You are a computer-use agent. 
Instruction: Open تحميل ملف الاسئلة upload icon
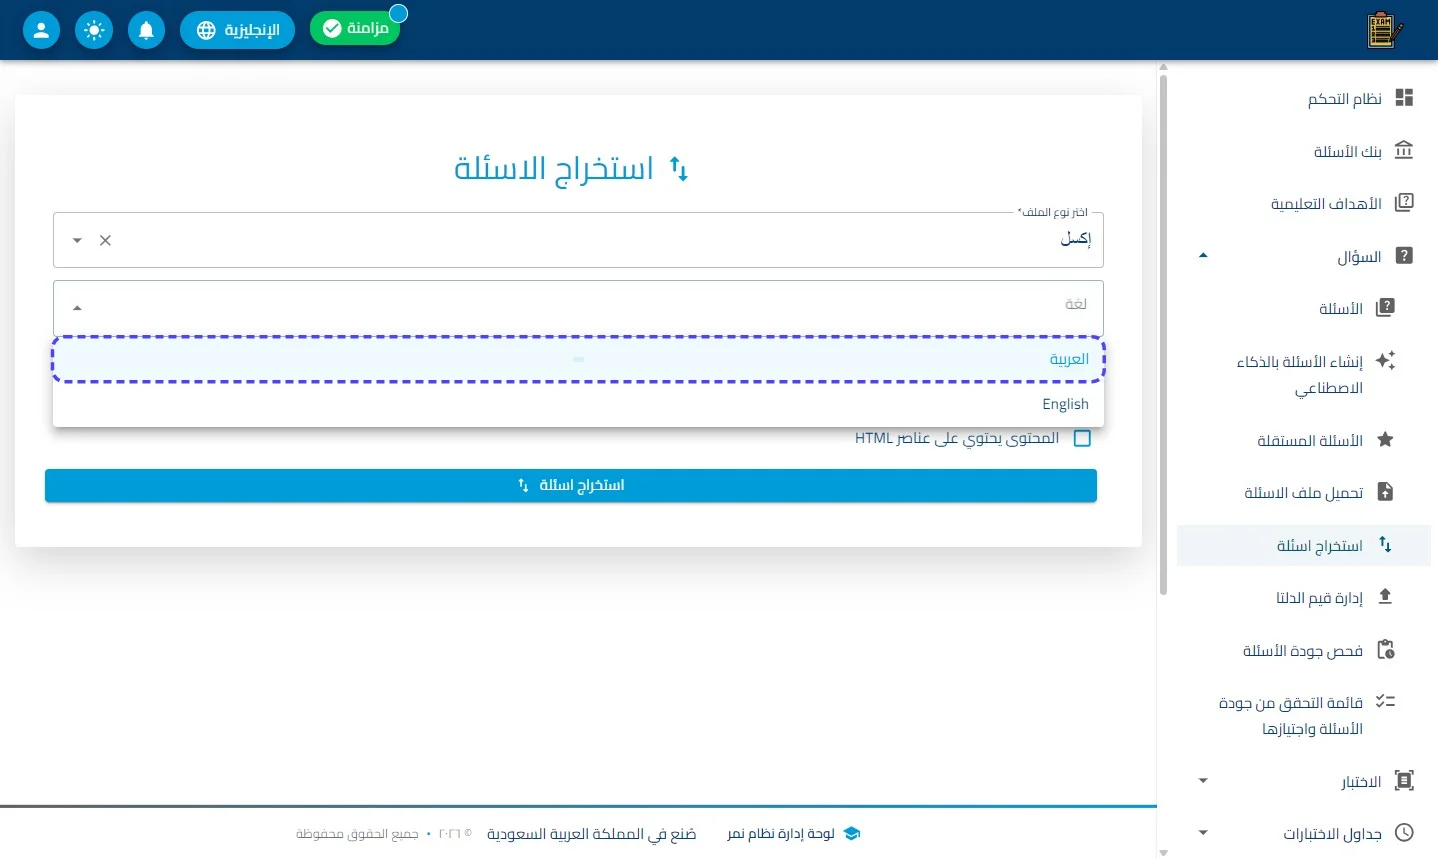click(x=1385, y=492)
